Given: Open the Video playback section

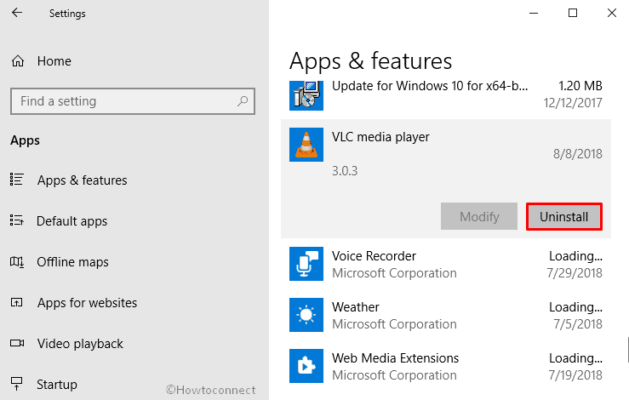Looking at the screenshot, I should coord(80,343).
